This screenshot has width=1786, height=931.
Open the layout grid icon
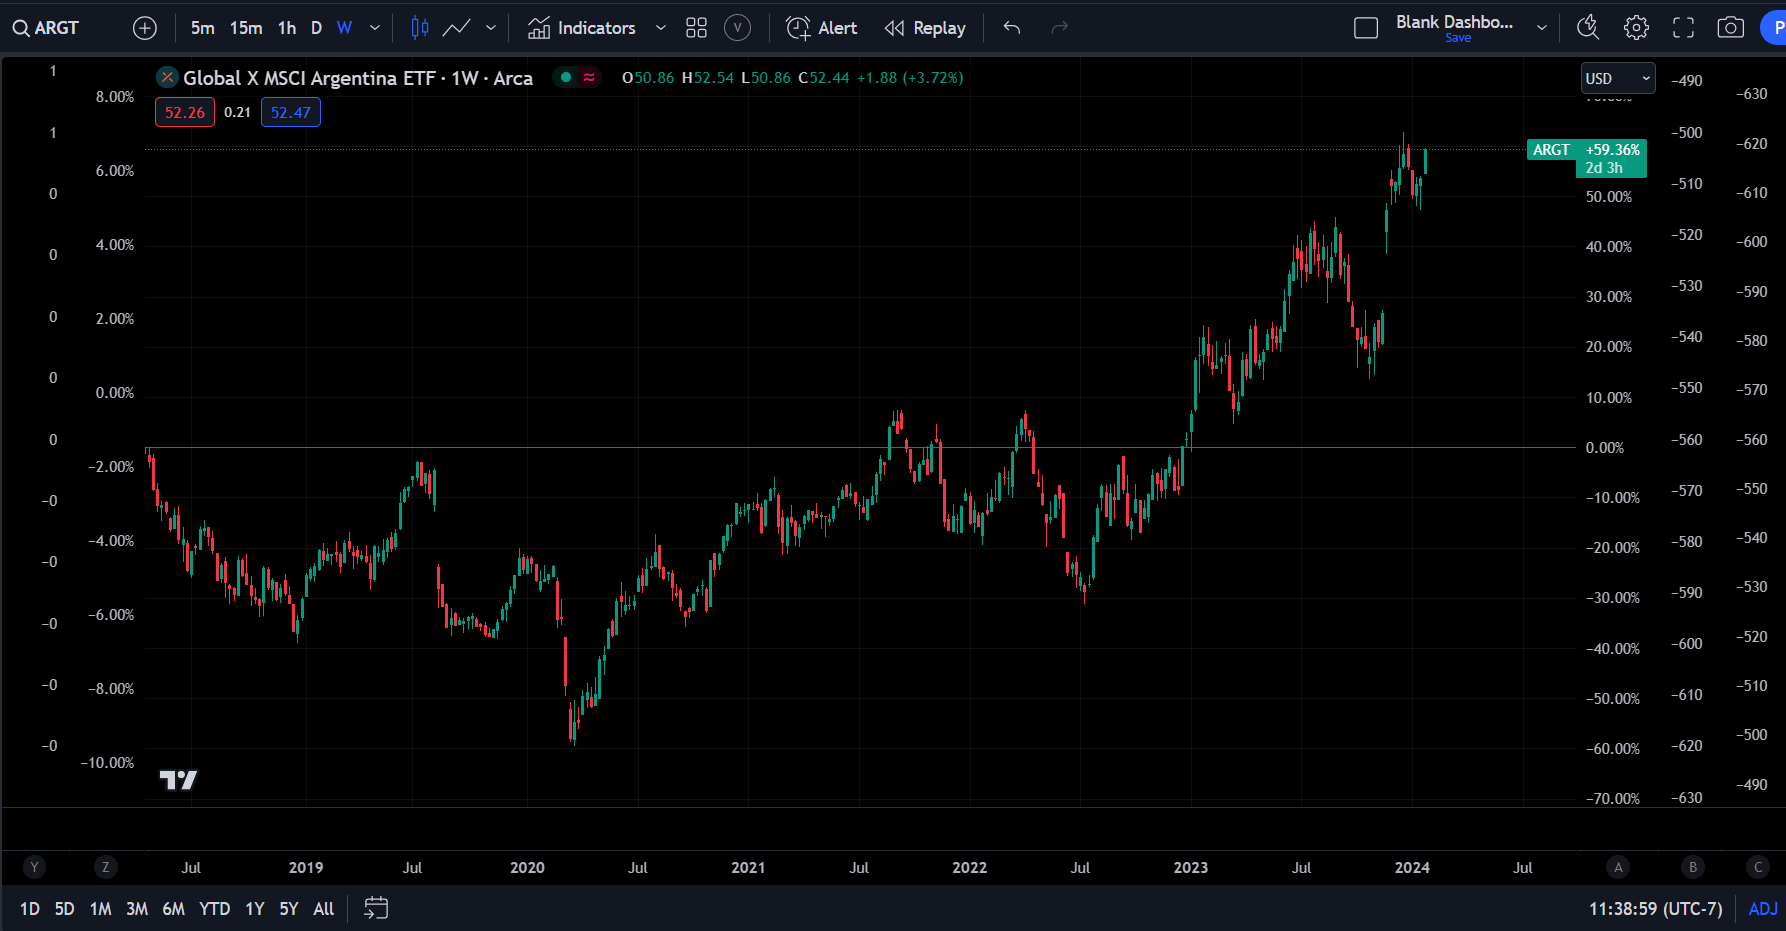pyautogui.click(x=697, y=28)
